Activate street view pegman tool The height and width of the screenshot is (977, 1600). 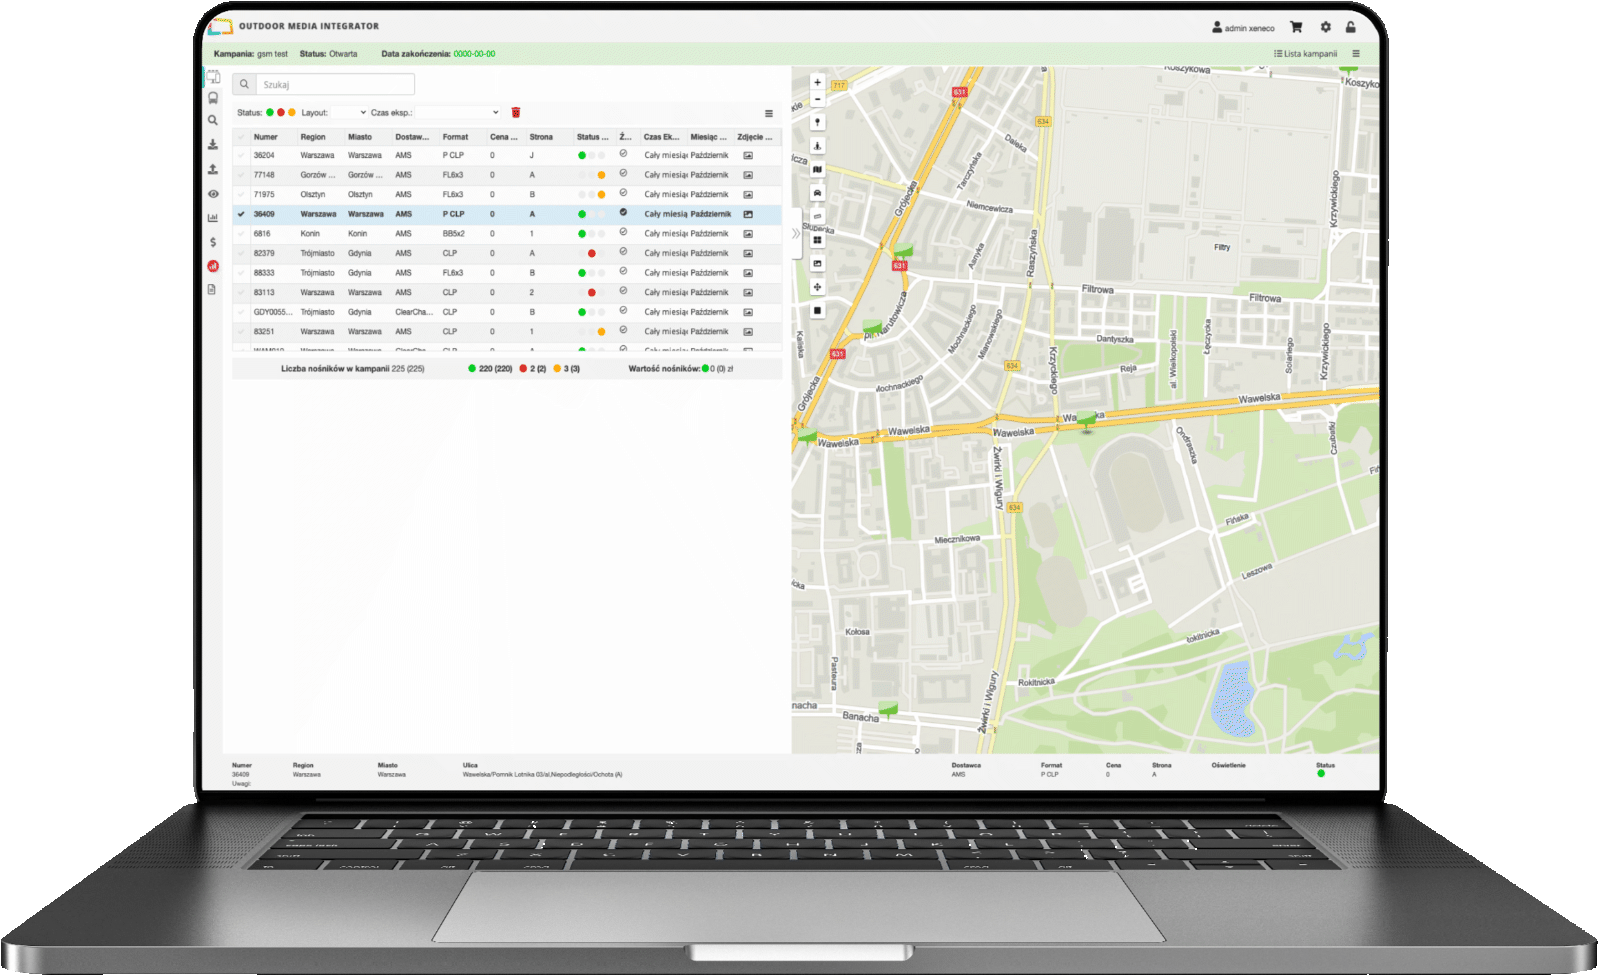click(x=818, y=146)
